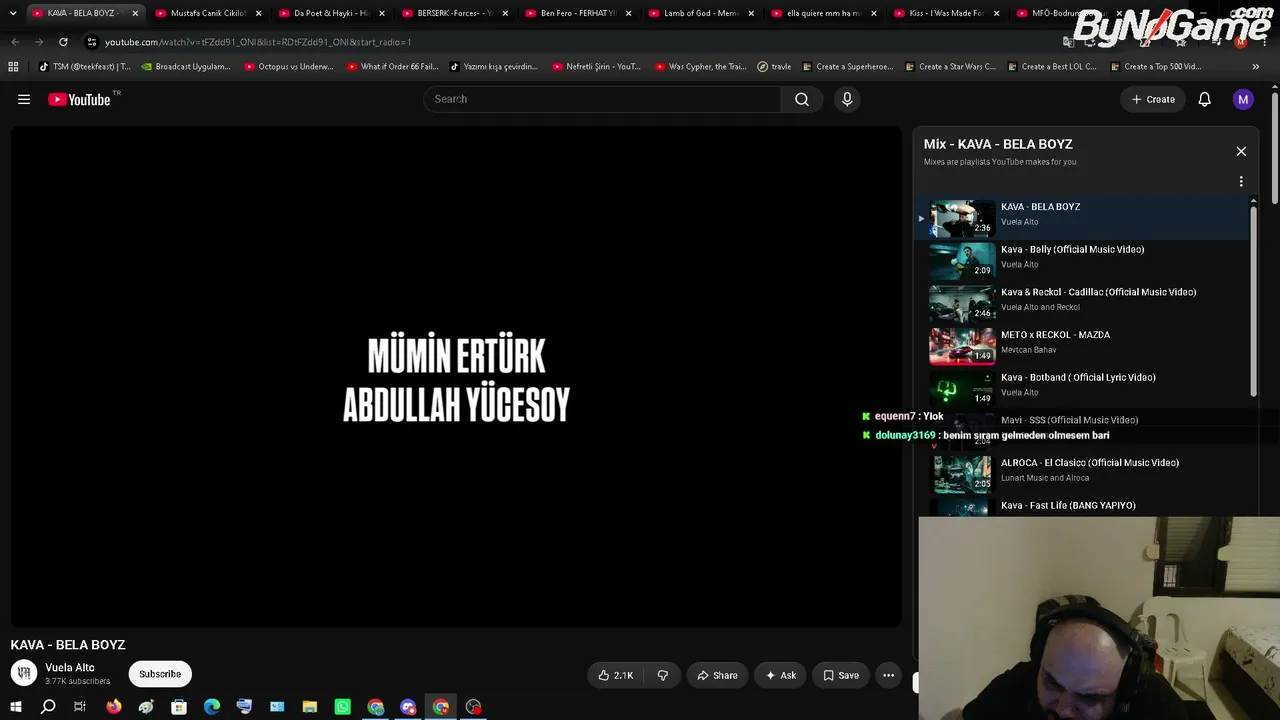This screenshot has height=720, width=1280.
Task: Close the Mix playlist panel
Action: [1241, 151]
